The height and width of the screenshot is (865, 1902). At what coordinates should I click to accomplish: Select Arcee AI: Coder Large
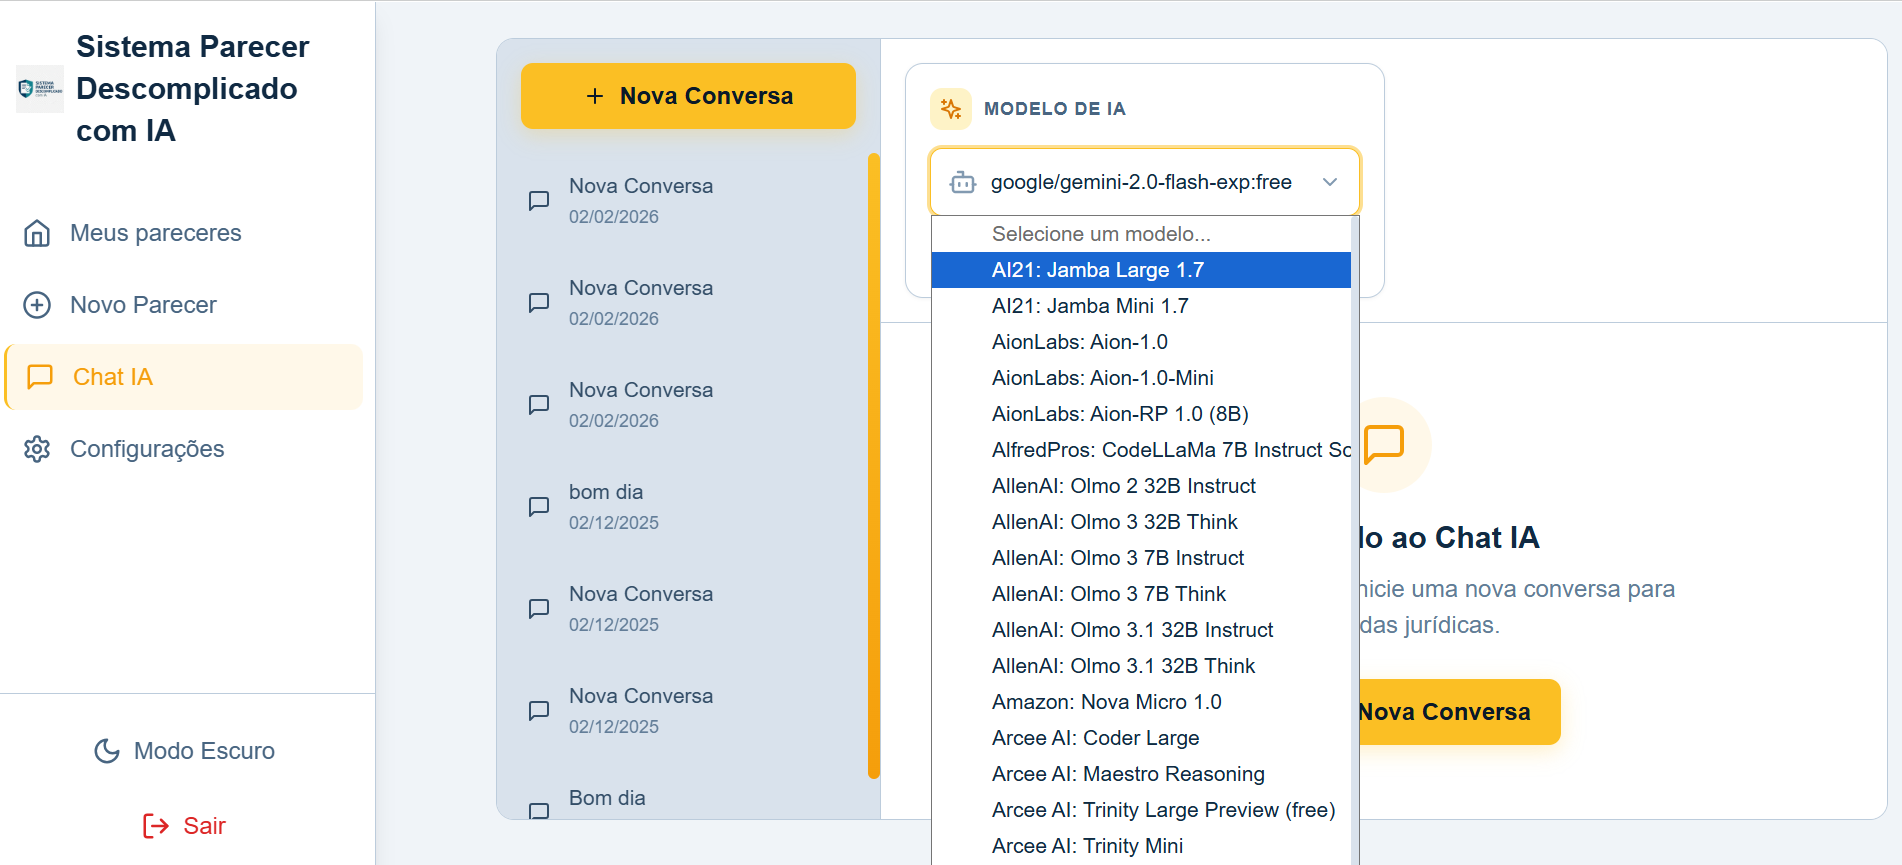click(1141, 738)
